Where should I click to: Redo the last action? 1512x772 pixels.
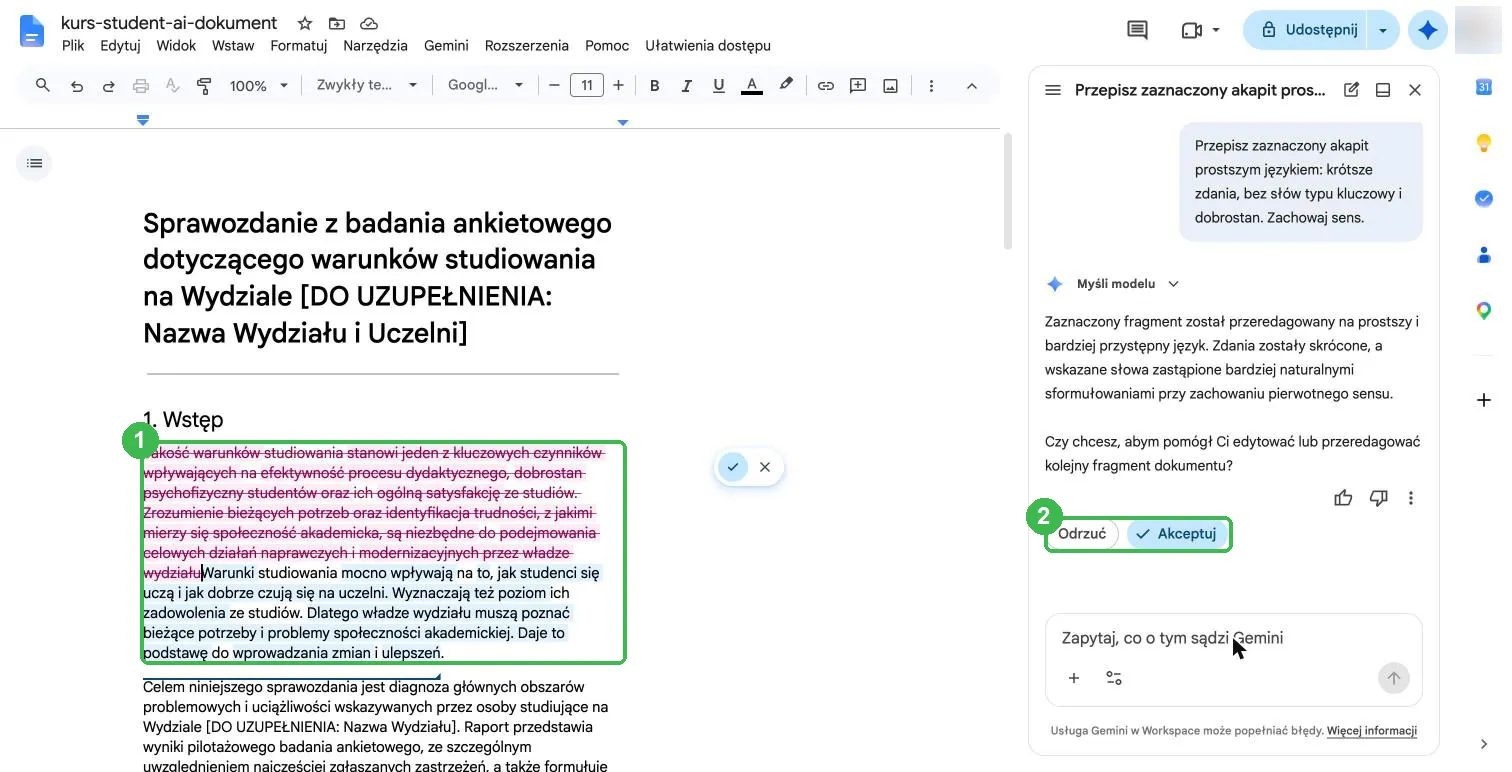pyautogui.click(x=108, y=86)
